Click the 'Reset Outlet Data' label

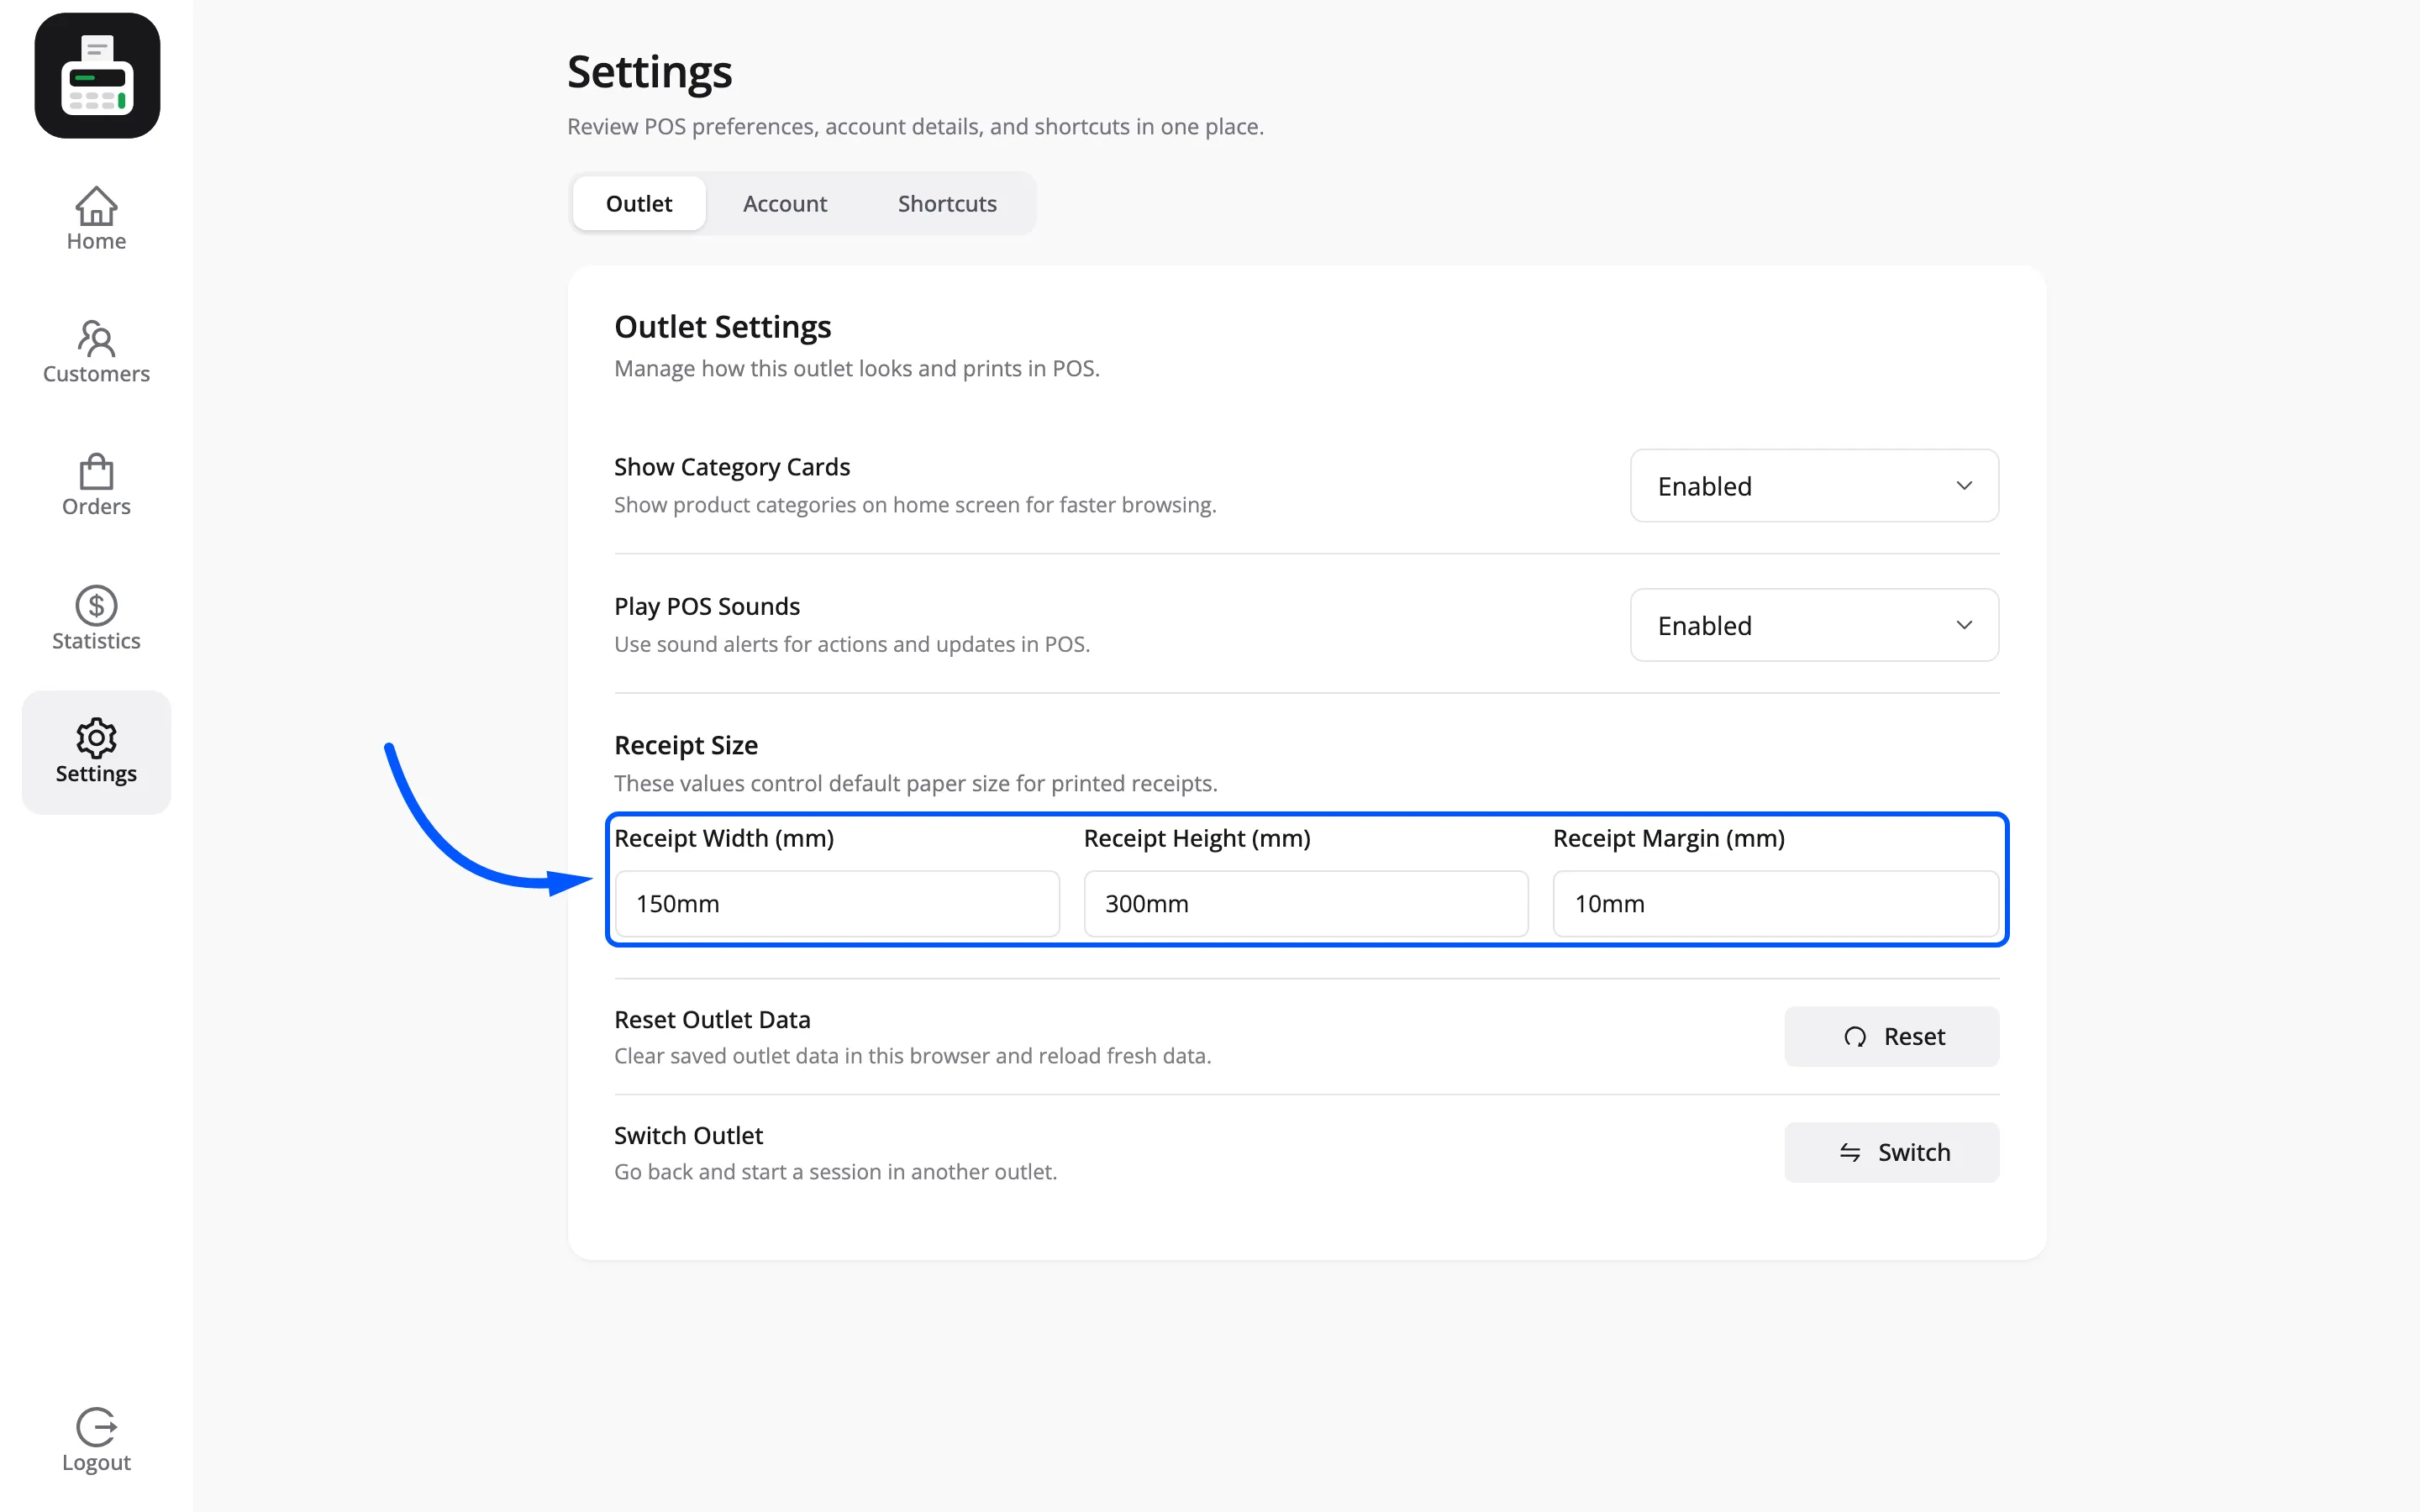712,1019
